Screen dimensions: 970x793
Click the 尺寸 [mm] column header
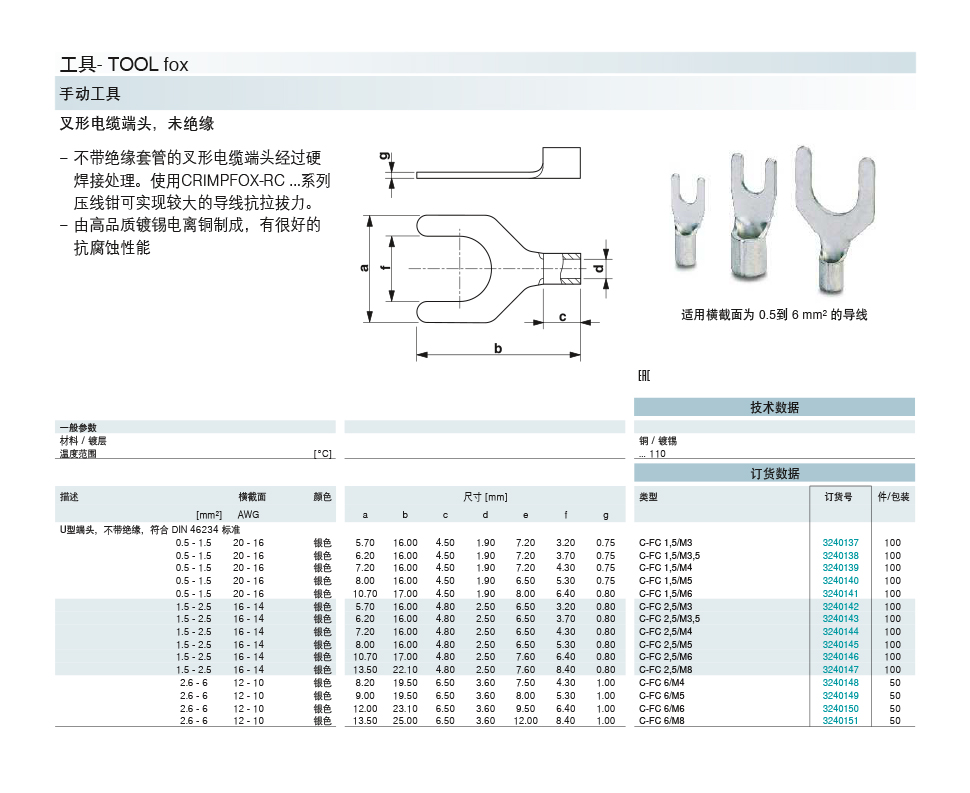(x=485, y=497)
